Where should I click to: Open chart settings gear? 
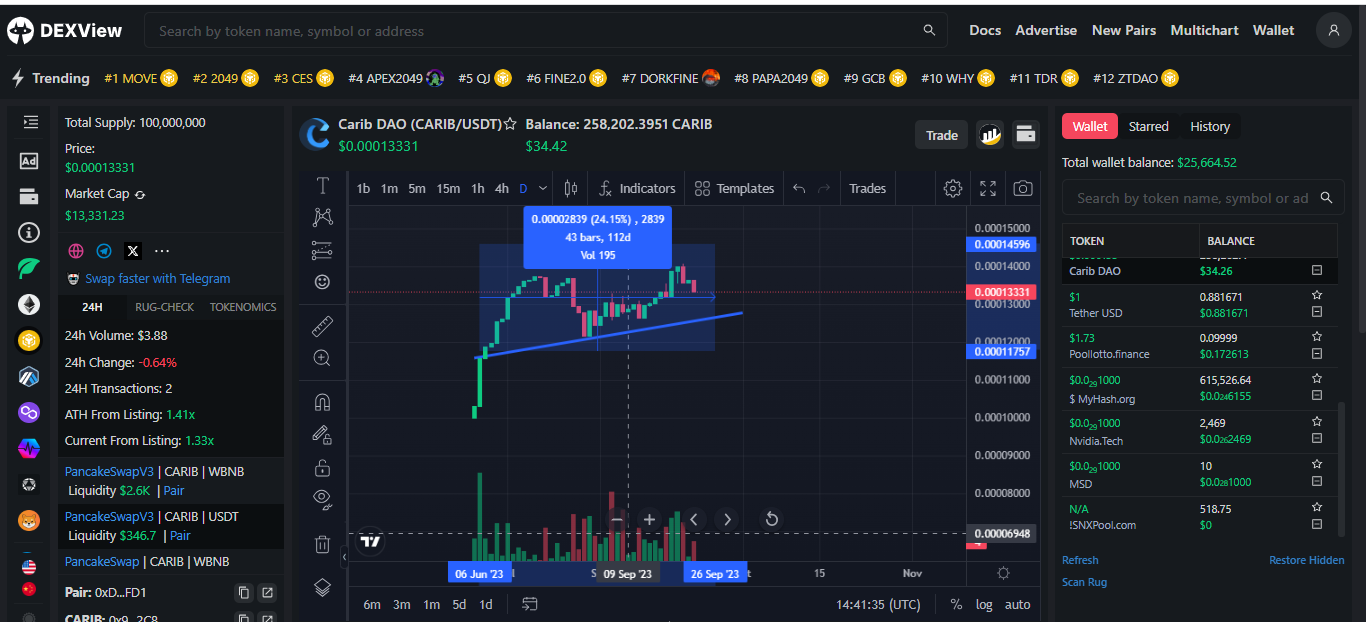[x=953, y=188]
